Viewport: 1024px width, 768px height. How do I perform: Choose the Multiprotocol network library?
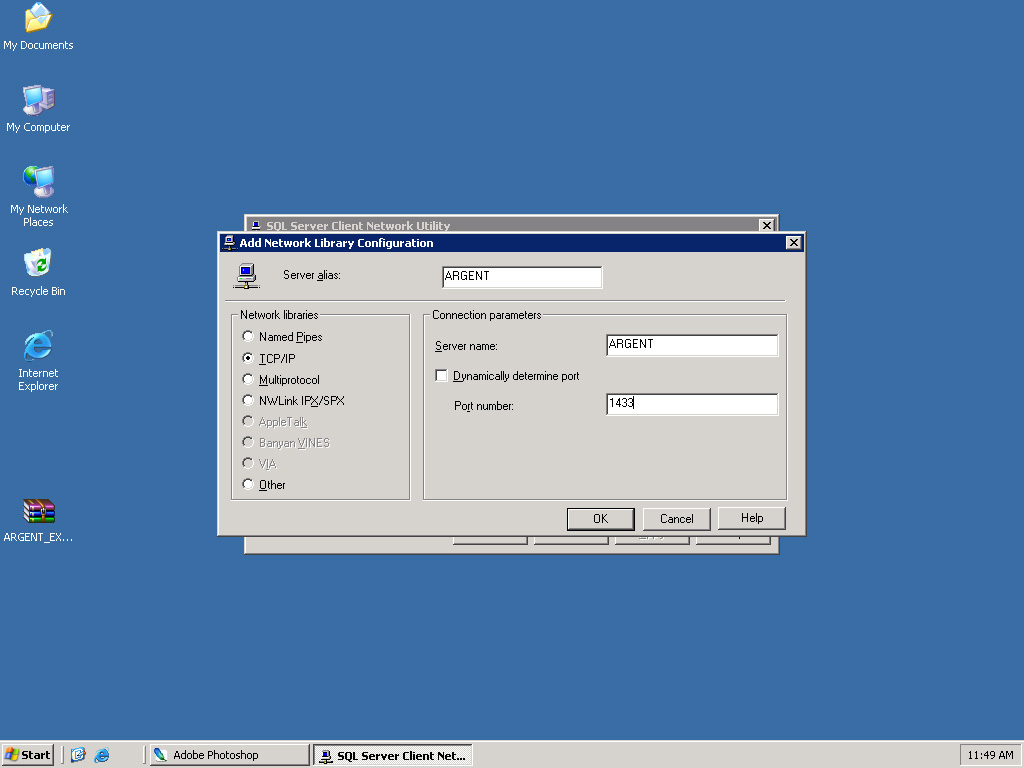[249, 380]
